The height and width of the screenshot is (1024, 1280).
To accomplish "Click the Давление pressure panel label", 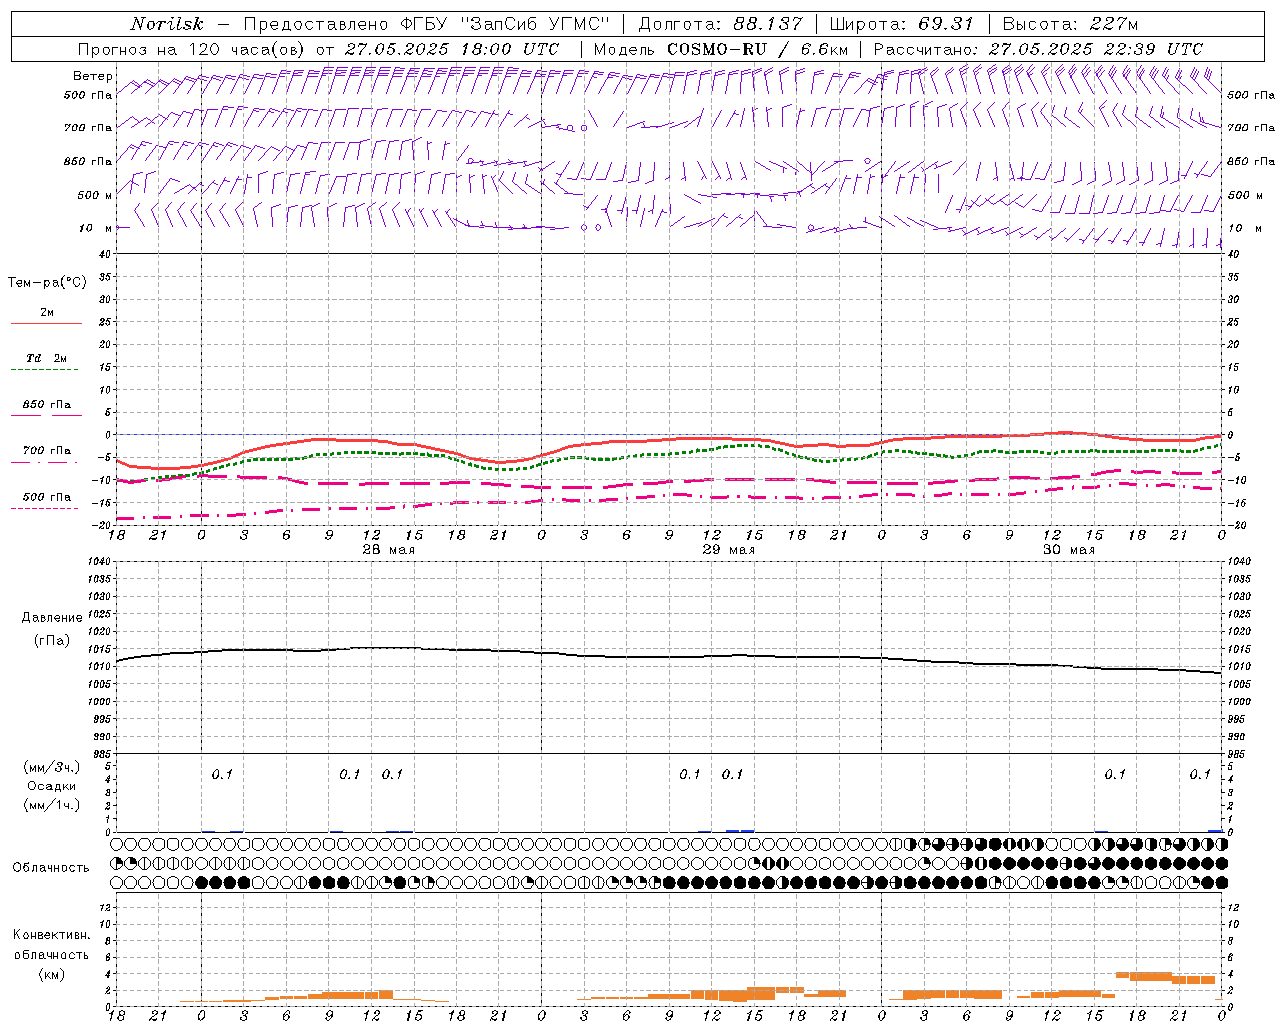I will (x=52, y=618).
